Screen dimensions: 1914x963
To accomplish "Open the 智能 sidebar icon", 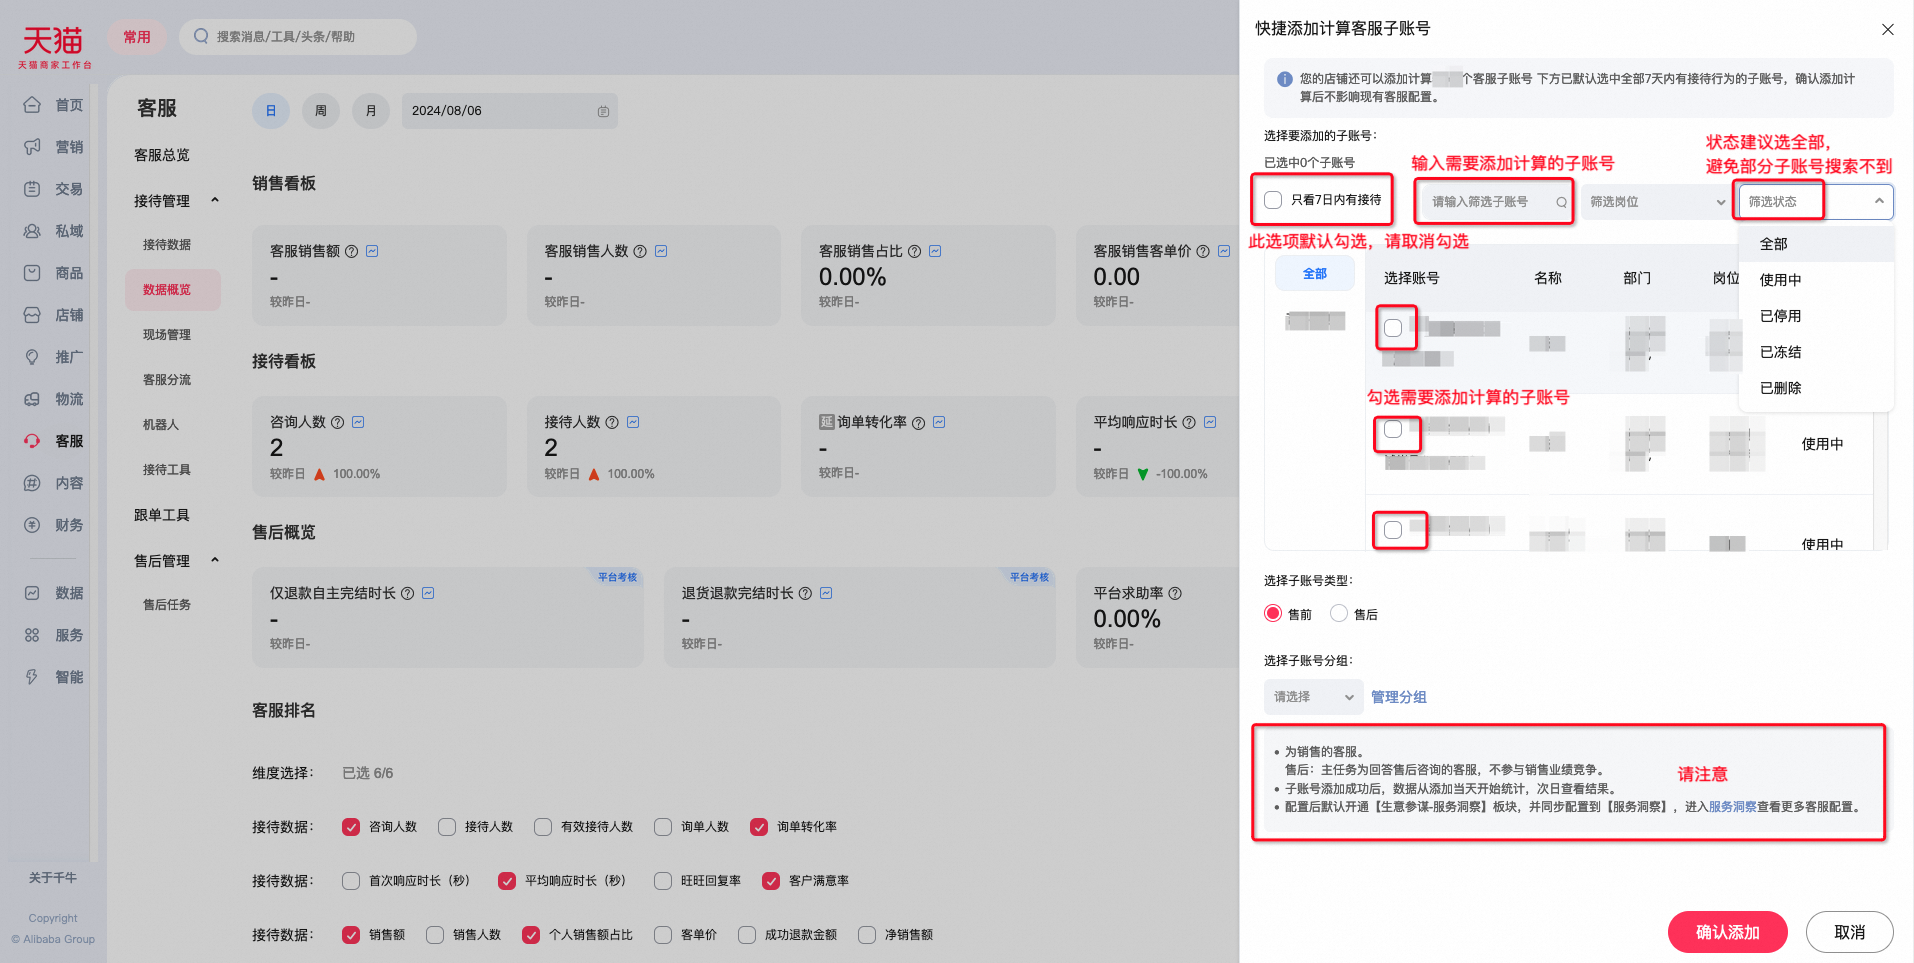I will (32, 677).
